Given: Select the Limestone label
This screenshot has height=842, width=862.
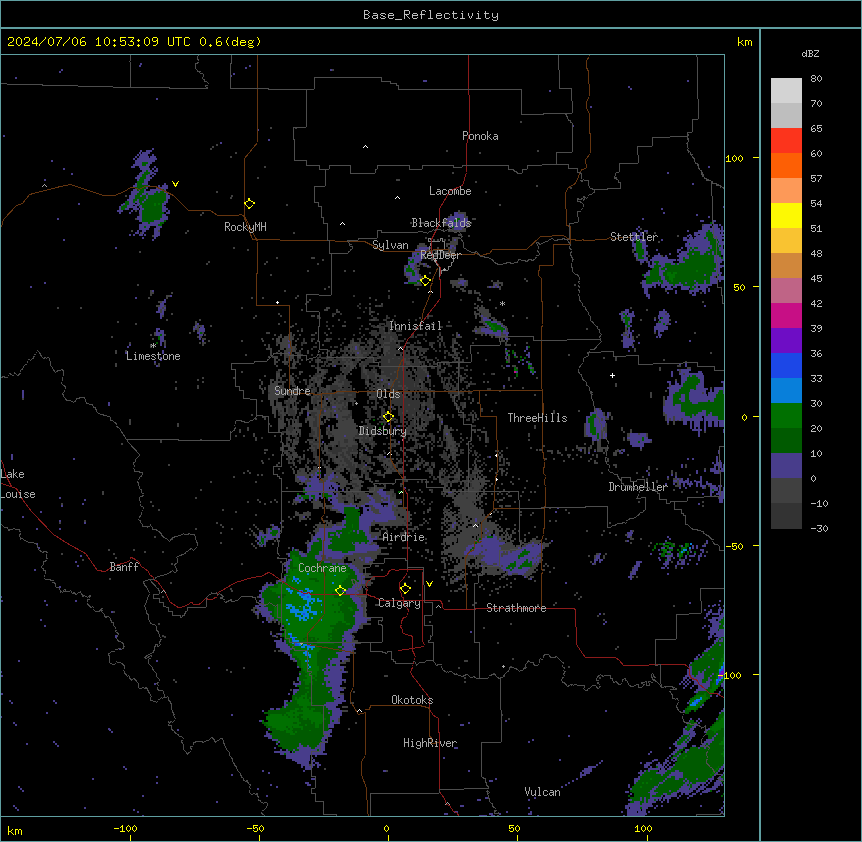Looking at the screenshot, I should 153,356.
